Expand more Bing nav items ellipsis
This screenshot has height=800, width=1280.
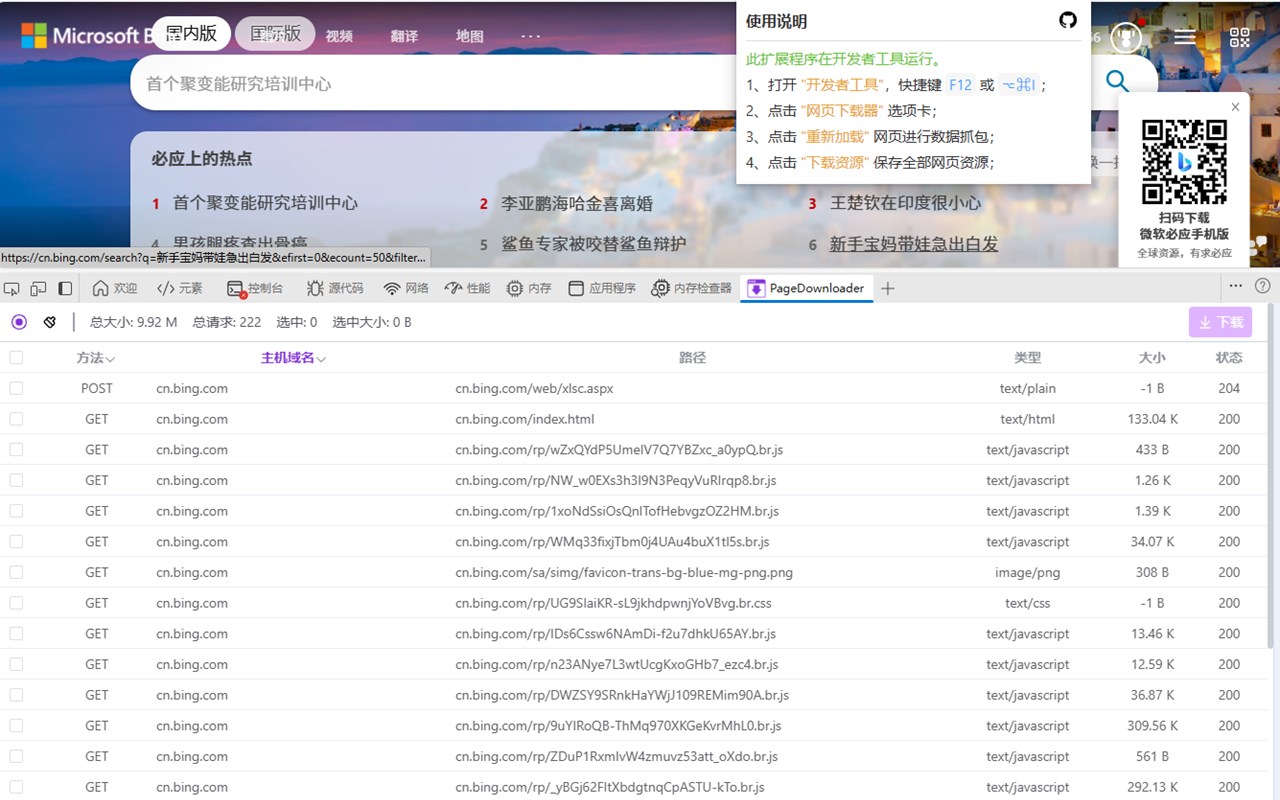tap(530, 36)
